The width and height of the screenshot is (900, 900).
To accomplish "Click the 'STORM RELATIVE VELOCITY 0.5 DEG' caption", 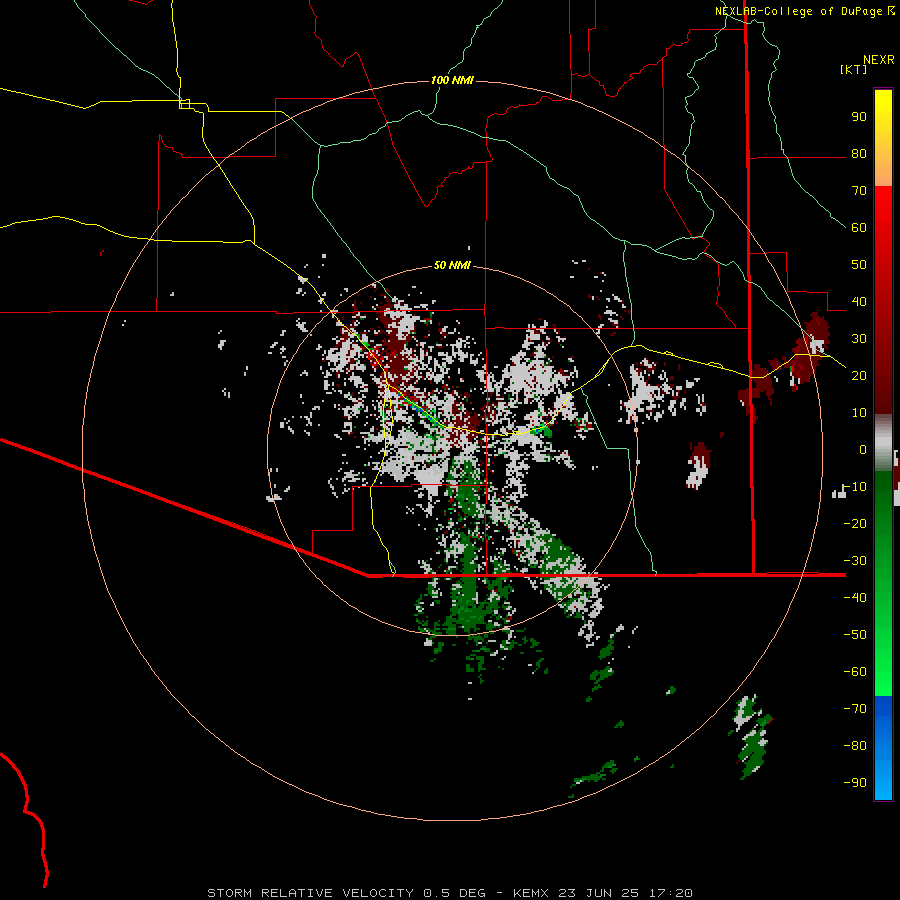I will coord(346,893).
